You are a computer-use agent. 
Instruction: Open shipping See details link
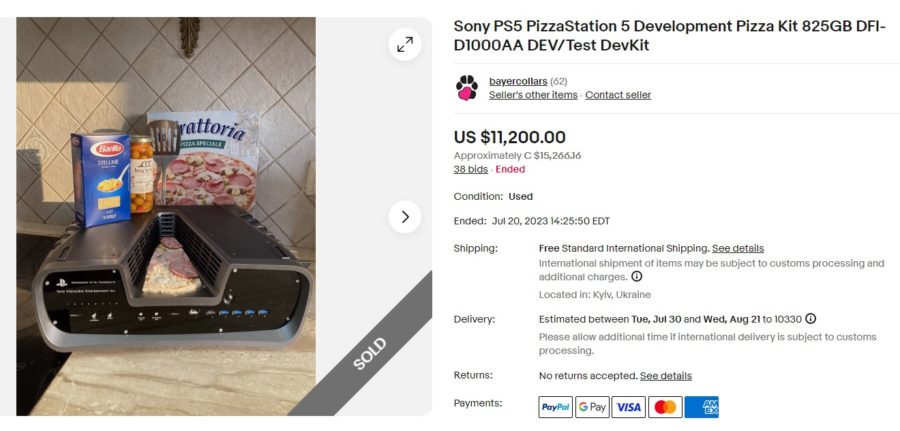(x=738, y=248)
